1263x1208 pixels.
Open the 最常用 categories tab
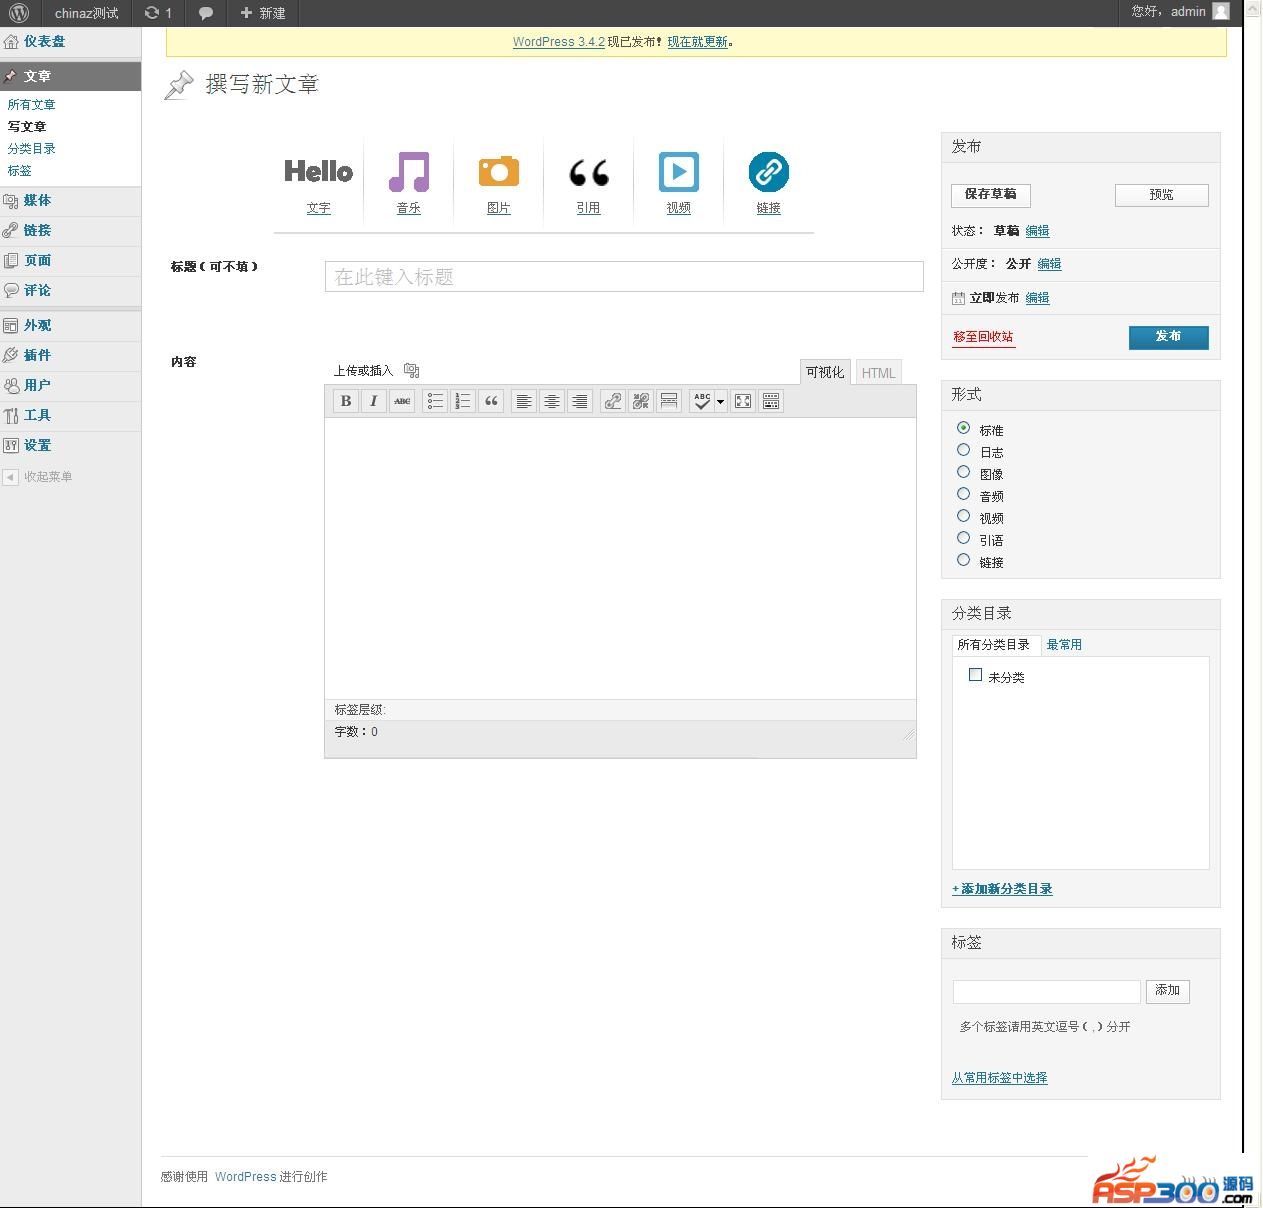pyautogui.click(x=1064, y=645)
